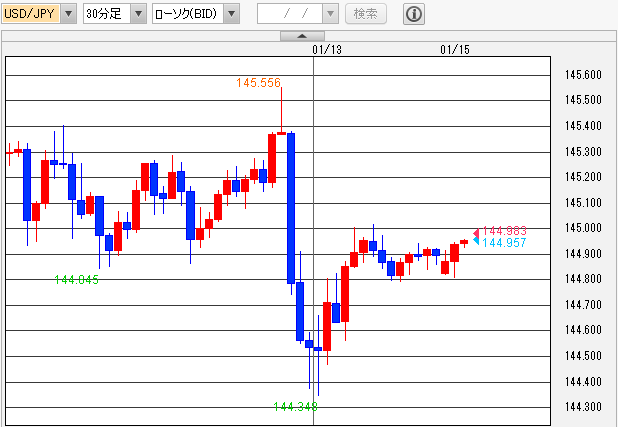
Task: Open the 30分足 timeframe dropdown
Action: pyautogui.click(x=115, y=14)
